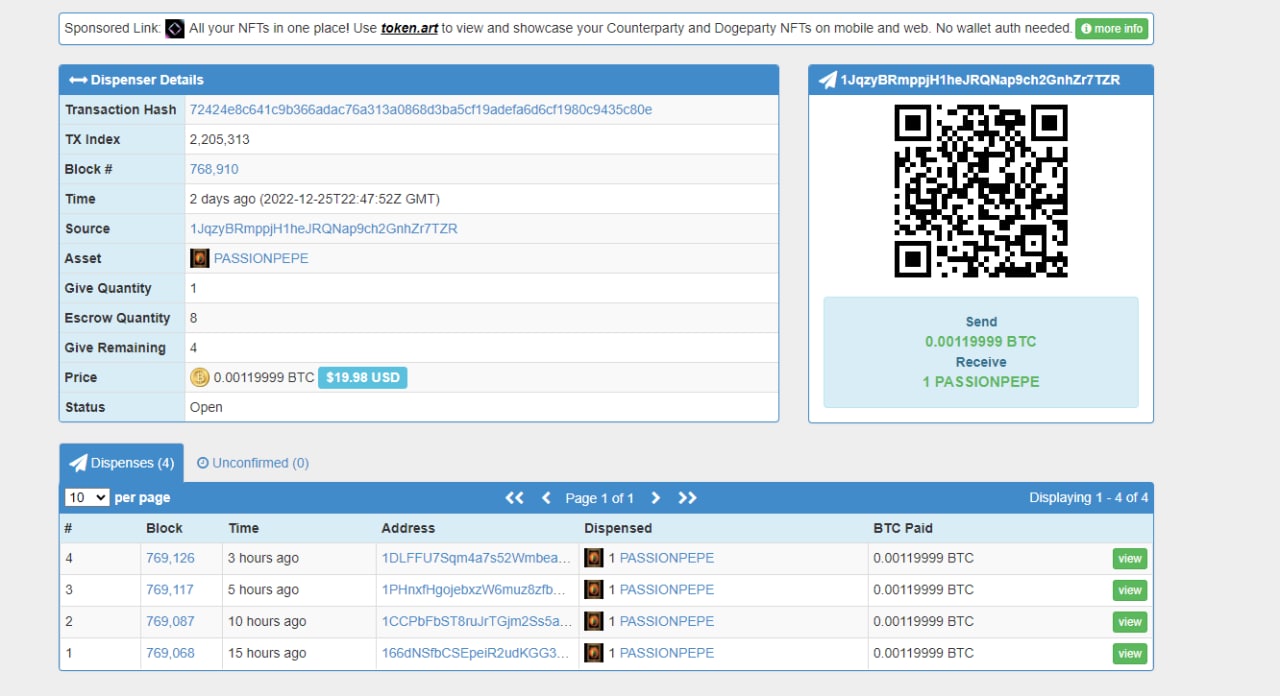This screenshot has width=1280, height=696.
Task: Go to the first page of dispenses
Action: [515, 498]
